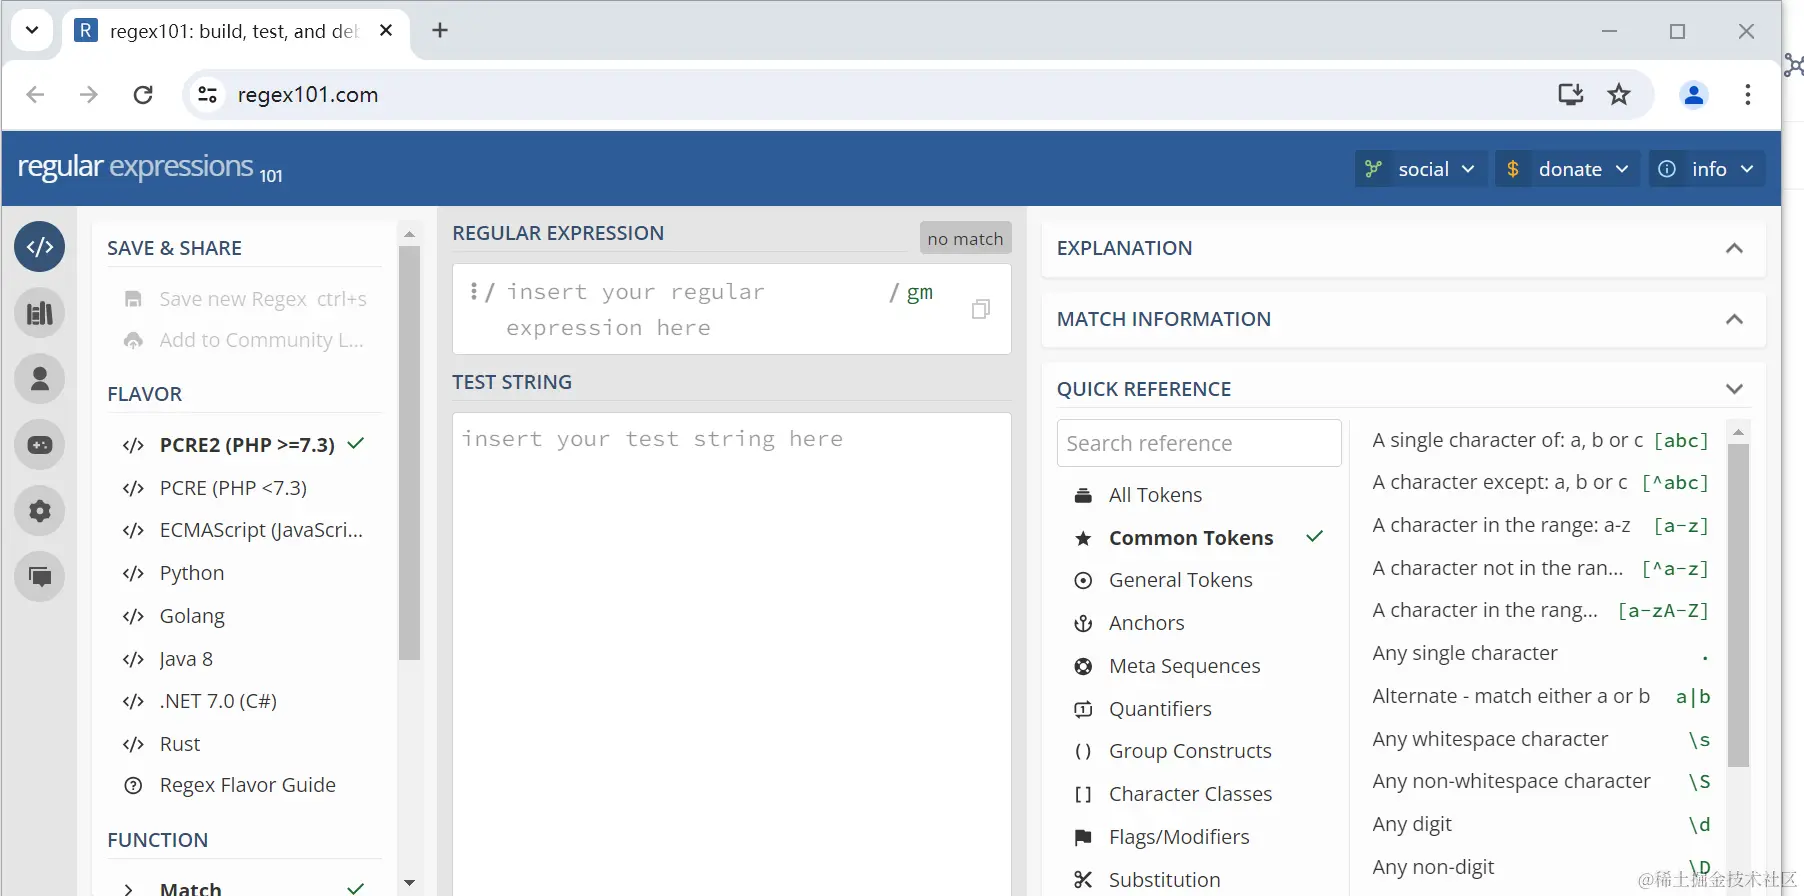Select the PCRE (PHP <7.3) flavor
The width and height of the screenshot is (1804, 896).
244,488
